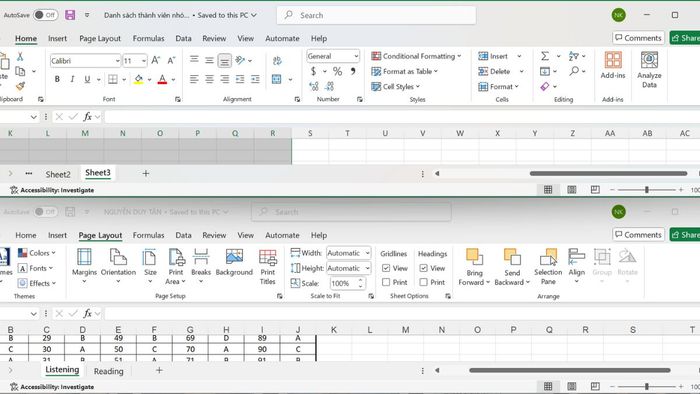Image resolution: width=700 pixels, height=394 pixels.
Task: Open the Selection Pane
Action: pyautogui.click(x=548, y=267)
